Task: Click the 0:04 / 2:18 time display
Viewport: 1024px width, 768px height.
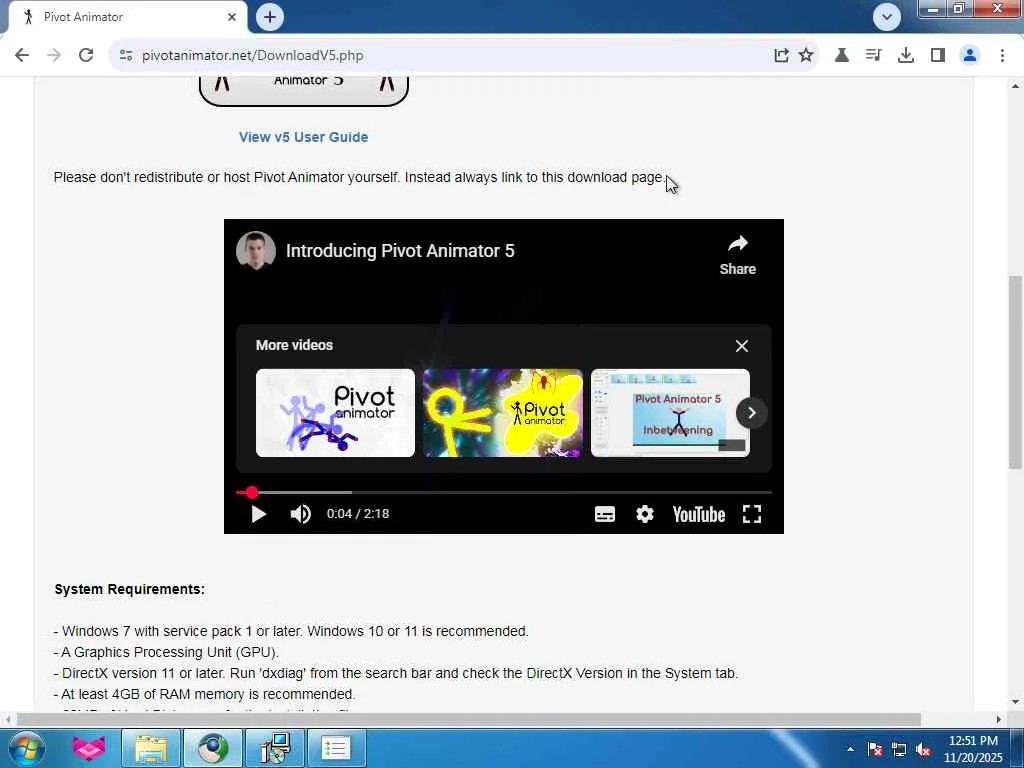Action: [x=358, y=514]
